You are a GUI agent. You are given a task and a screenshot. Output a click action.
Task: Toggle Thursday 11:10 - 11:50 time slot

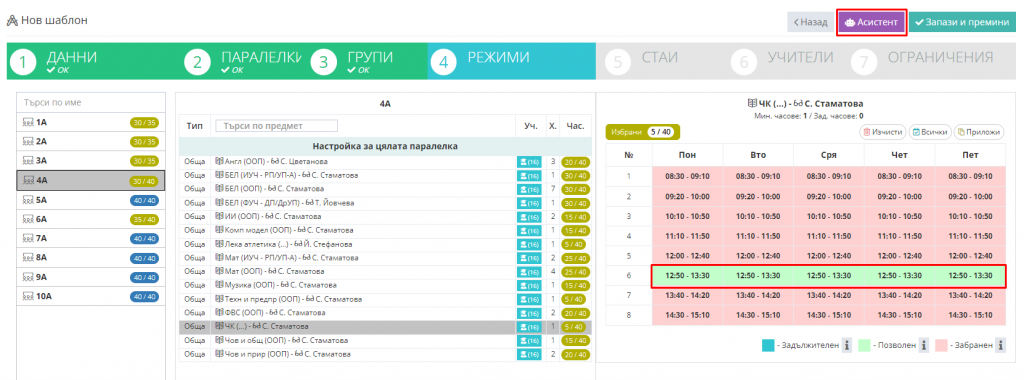(x=899, y=236)
